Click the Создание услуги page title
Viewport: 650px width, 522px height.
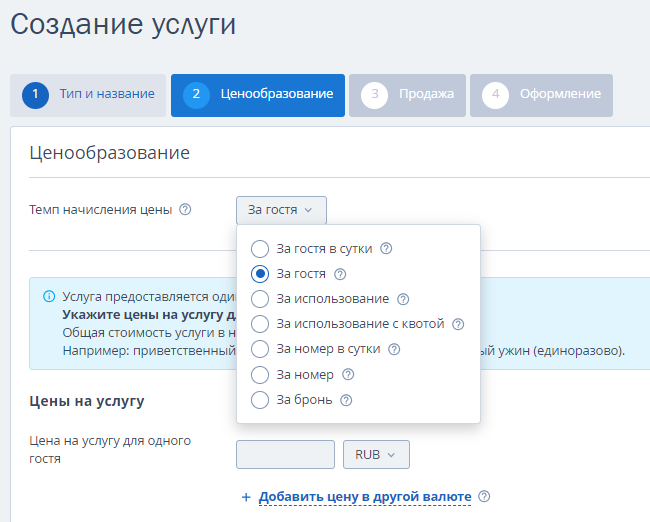123,25
